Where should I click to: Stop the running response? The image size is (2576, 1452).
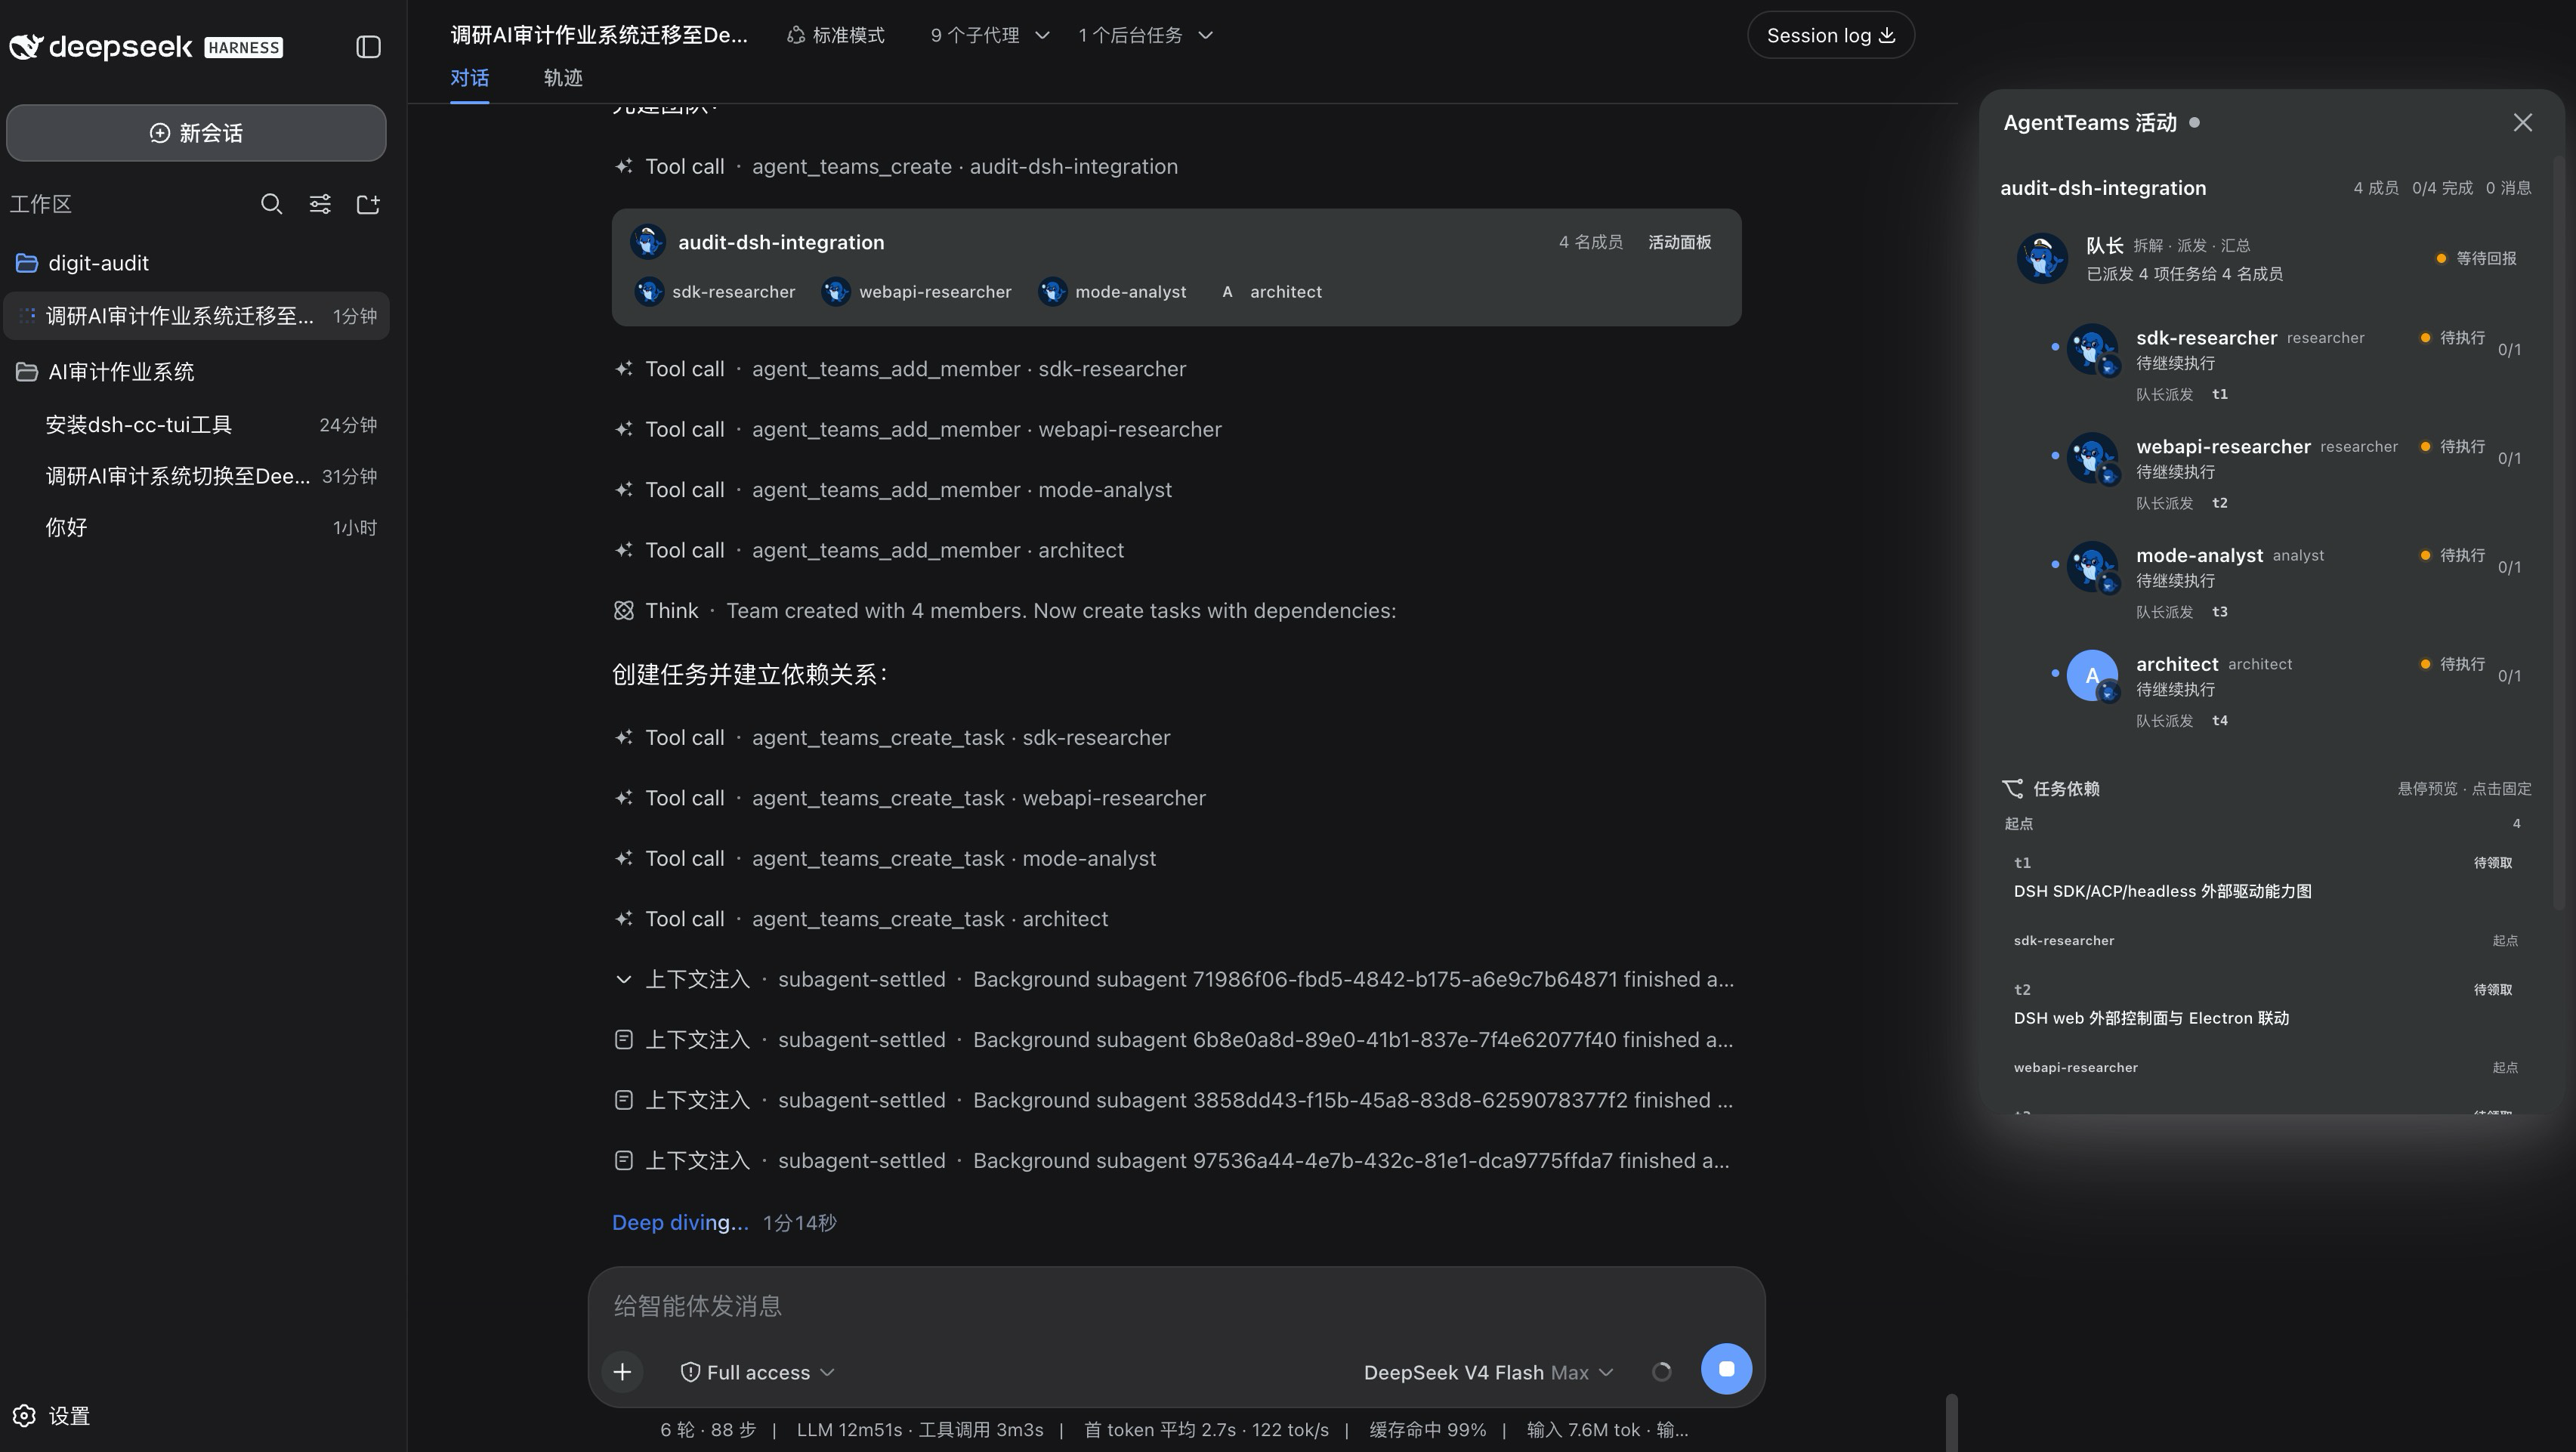pos(1726,1369)
